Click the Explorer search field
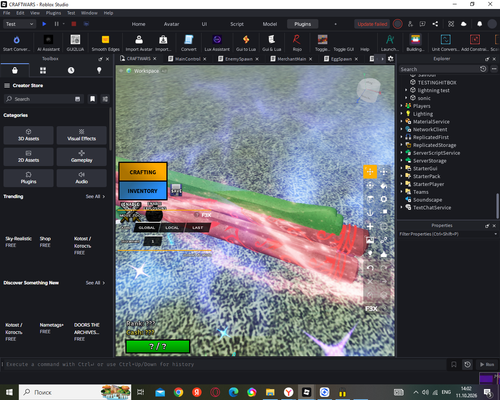Viewport: 500px width, 400px height. tap(439, 69)
